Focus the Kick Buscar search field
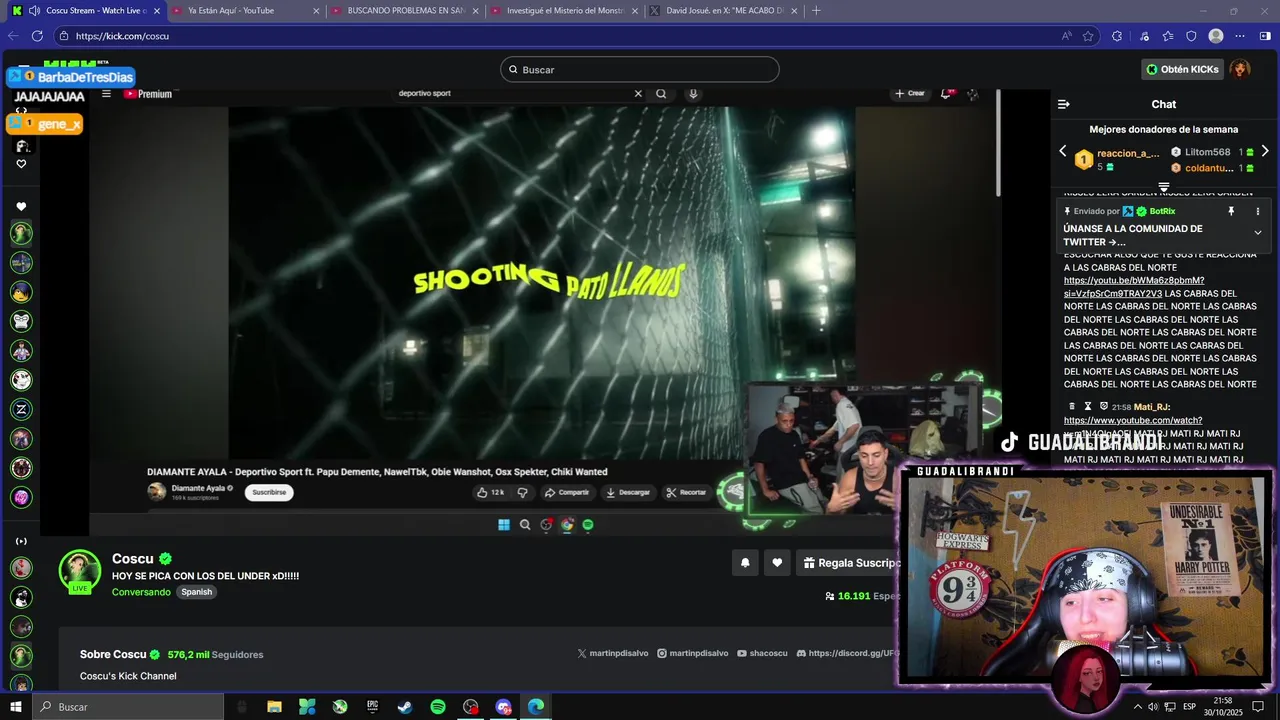The height and width of the screenshot is (720, 1280). (640, 69)
